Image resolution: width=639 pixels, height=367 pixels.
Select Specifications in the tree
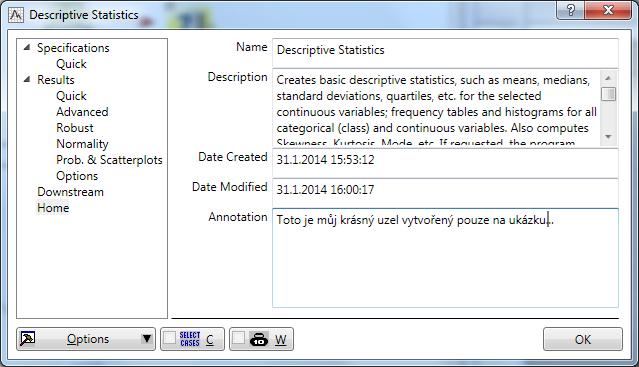click(x=73, y=48)
